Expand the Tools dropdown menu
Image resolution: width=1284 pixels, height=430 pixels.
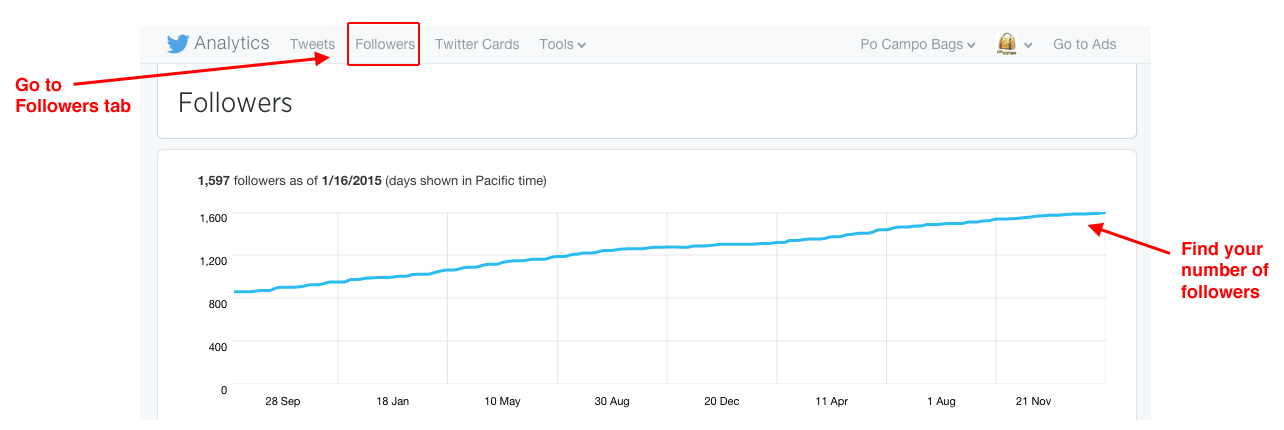(x=562, y=44)
